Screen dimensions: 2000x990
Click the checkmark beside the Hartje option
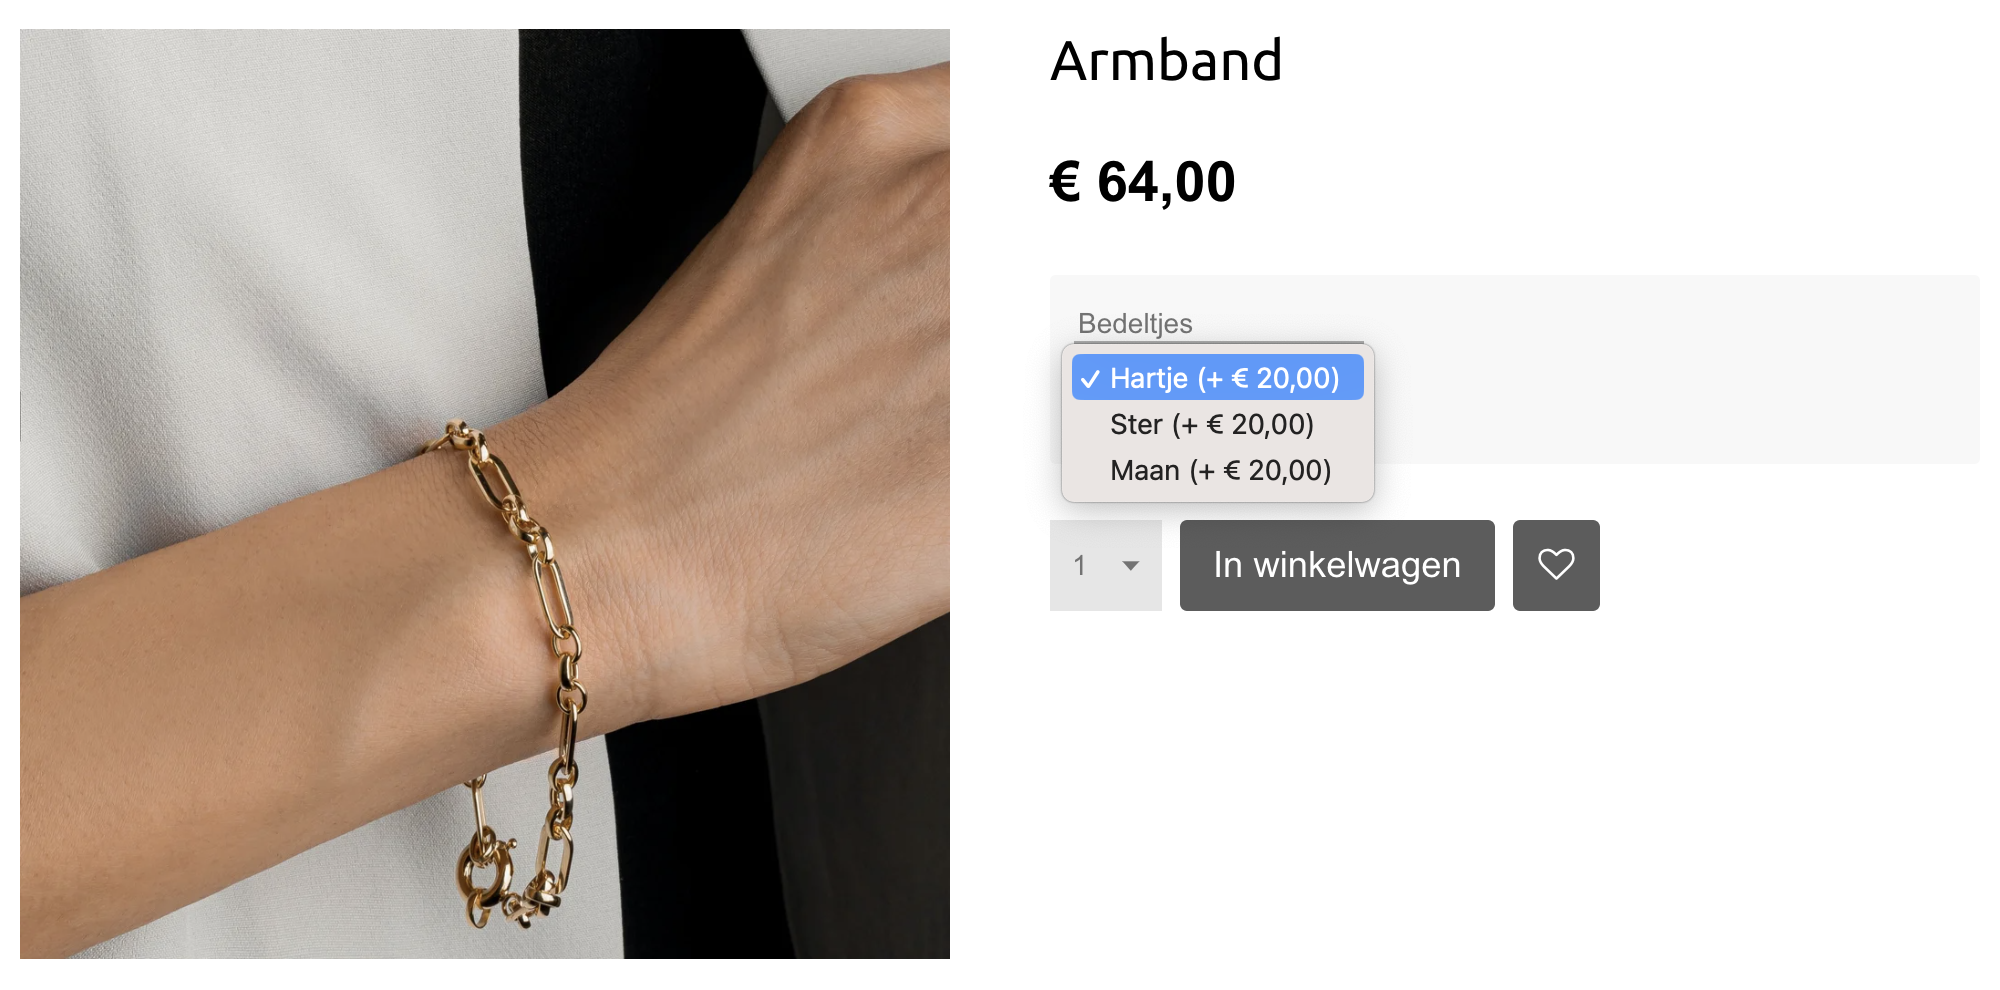click(x=1090, y=379)
